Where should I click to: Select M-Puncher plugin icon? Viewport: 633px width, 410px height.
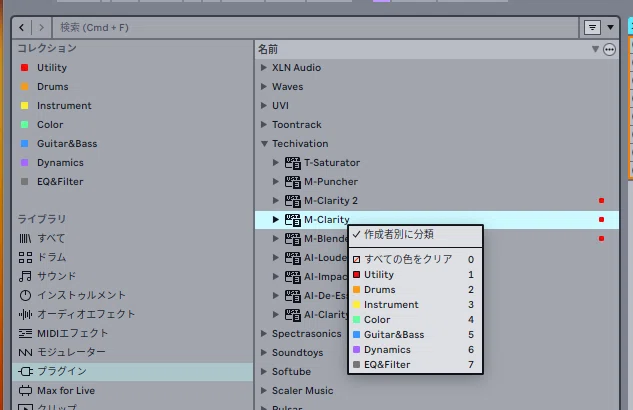pos(293,182)
